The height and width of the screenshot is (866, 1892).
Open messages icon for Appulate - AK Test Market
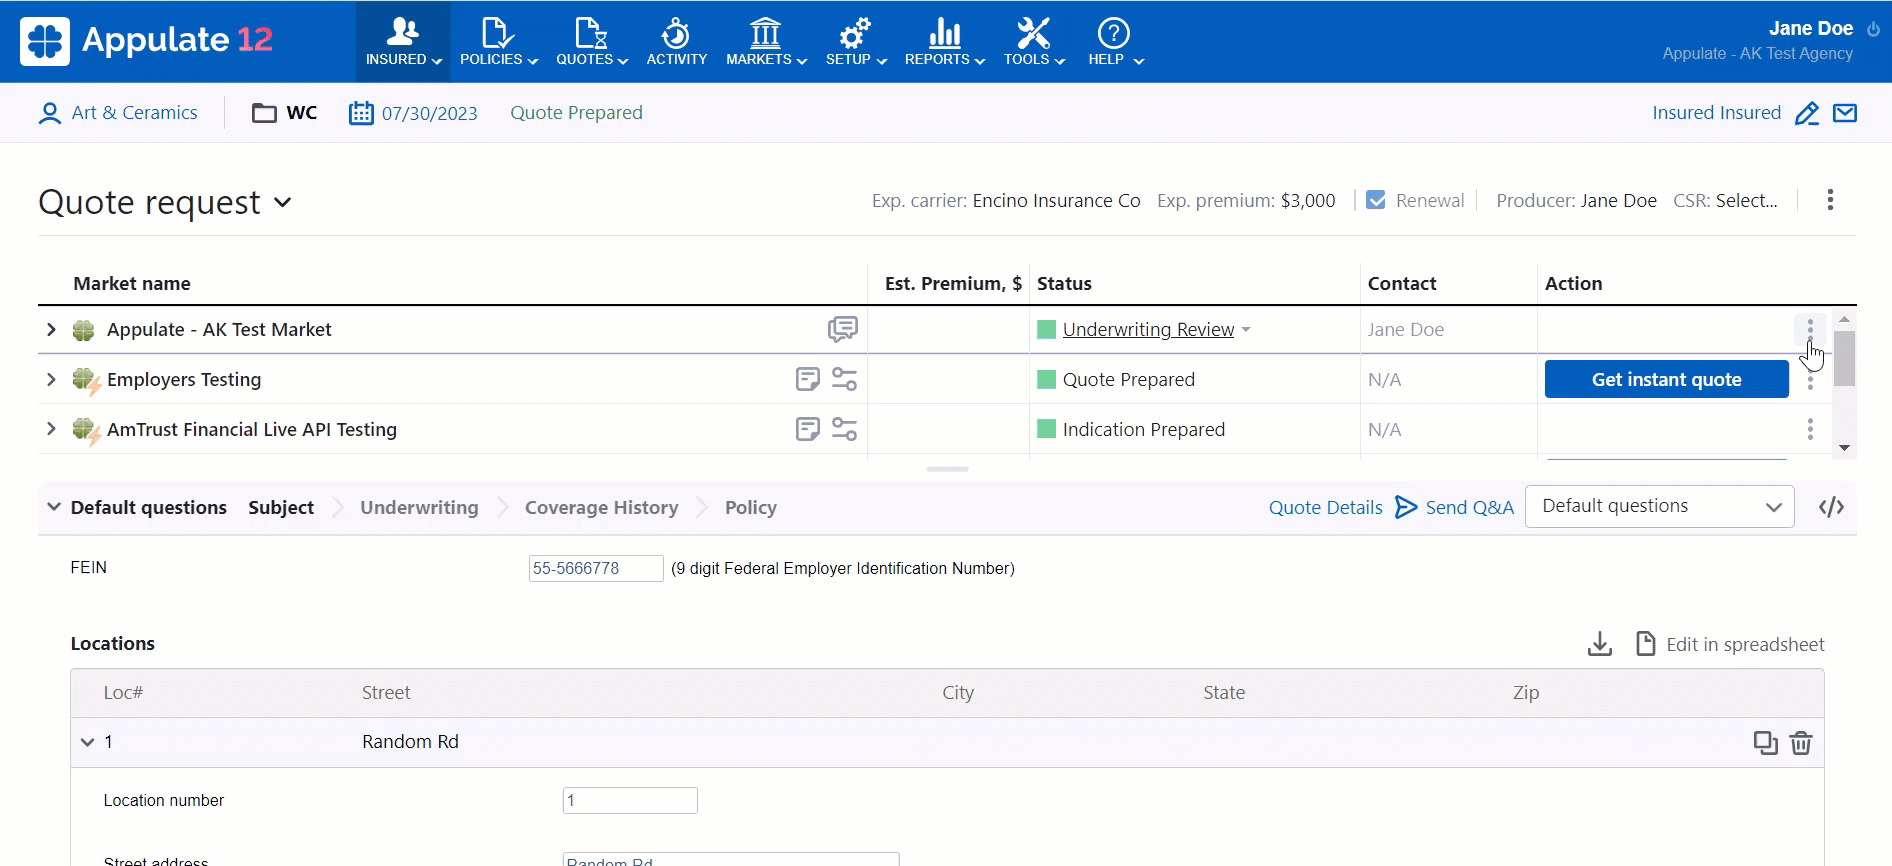pyautogui.click(x=843, y=329)
